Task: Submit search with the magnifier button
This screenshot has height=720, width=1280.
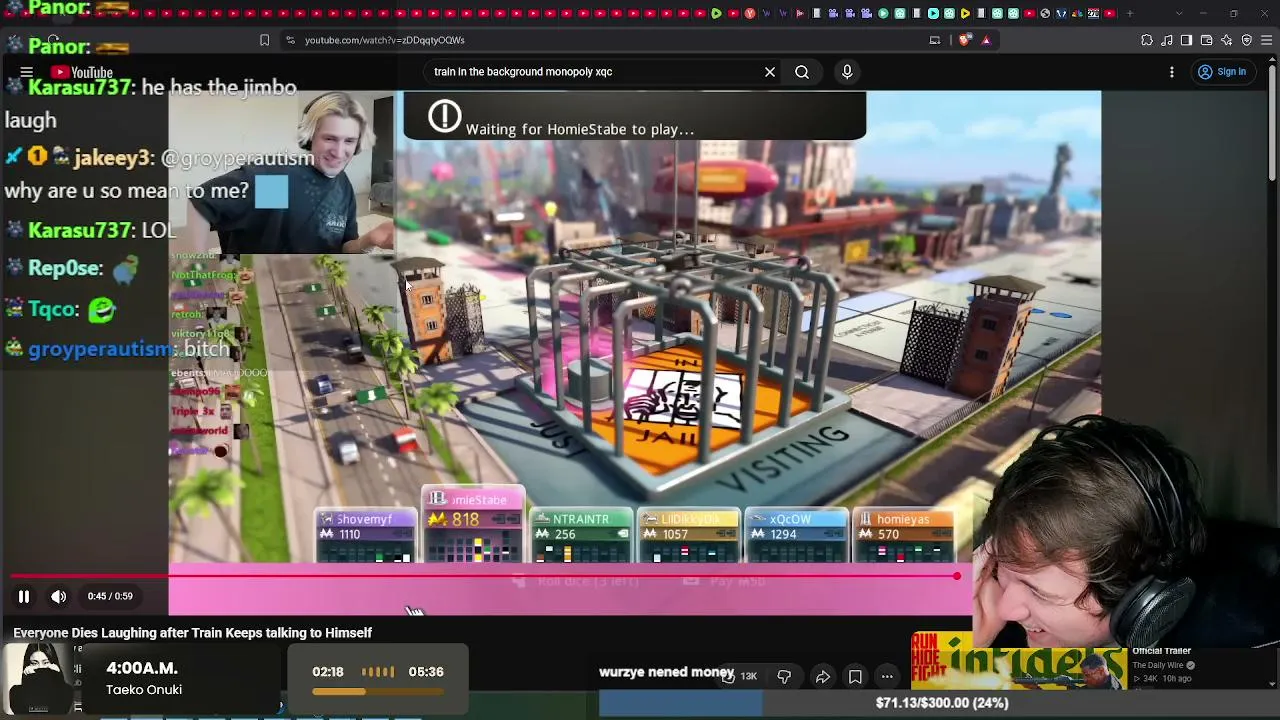Action: coord(802,72)
